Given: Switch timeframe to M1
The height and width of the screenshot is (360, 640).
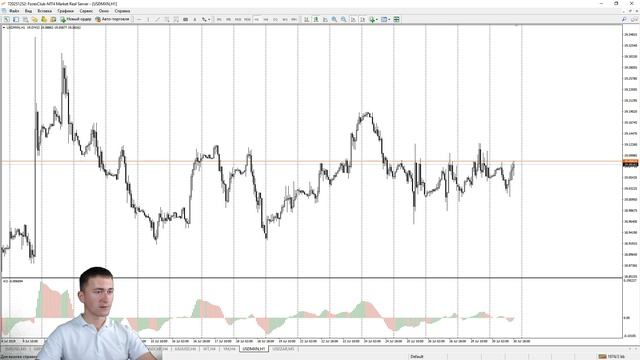Looking at the screenshot, I should tap(219, 19).
